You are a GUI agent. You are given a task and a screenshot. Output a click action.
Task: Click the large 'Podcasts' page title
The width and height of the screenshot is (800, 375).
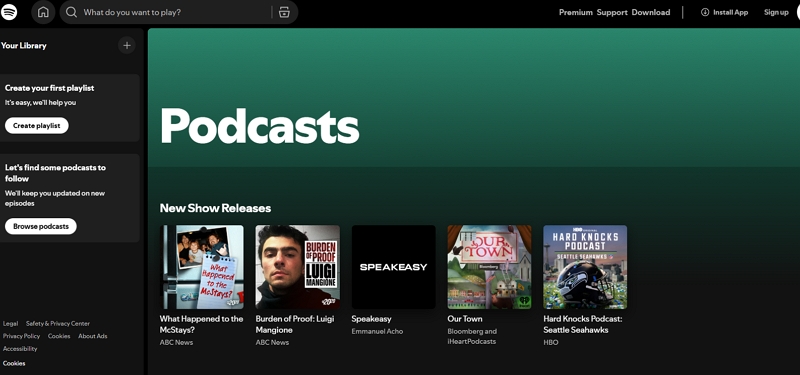(x=260, y=126)
